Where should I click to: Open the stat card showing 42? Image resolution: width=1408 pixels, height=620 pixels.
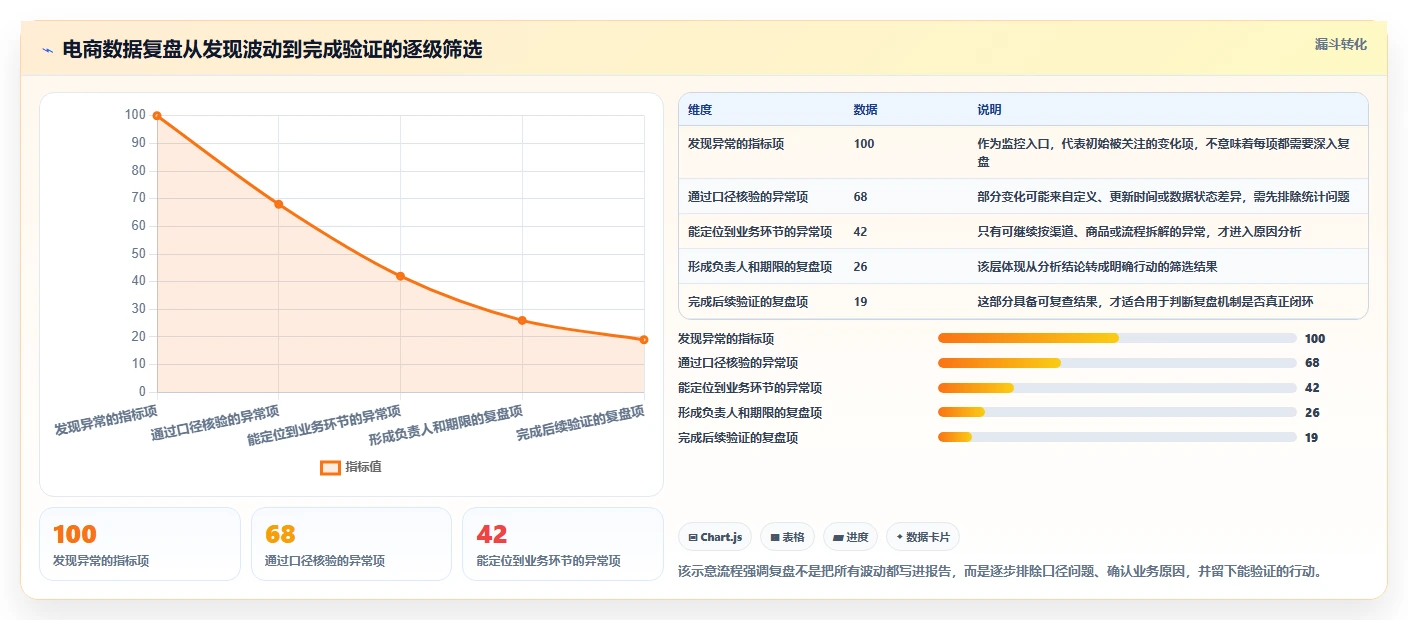[x=563, y=544]
